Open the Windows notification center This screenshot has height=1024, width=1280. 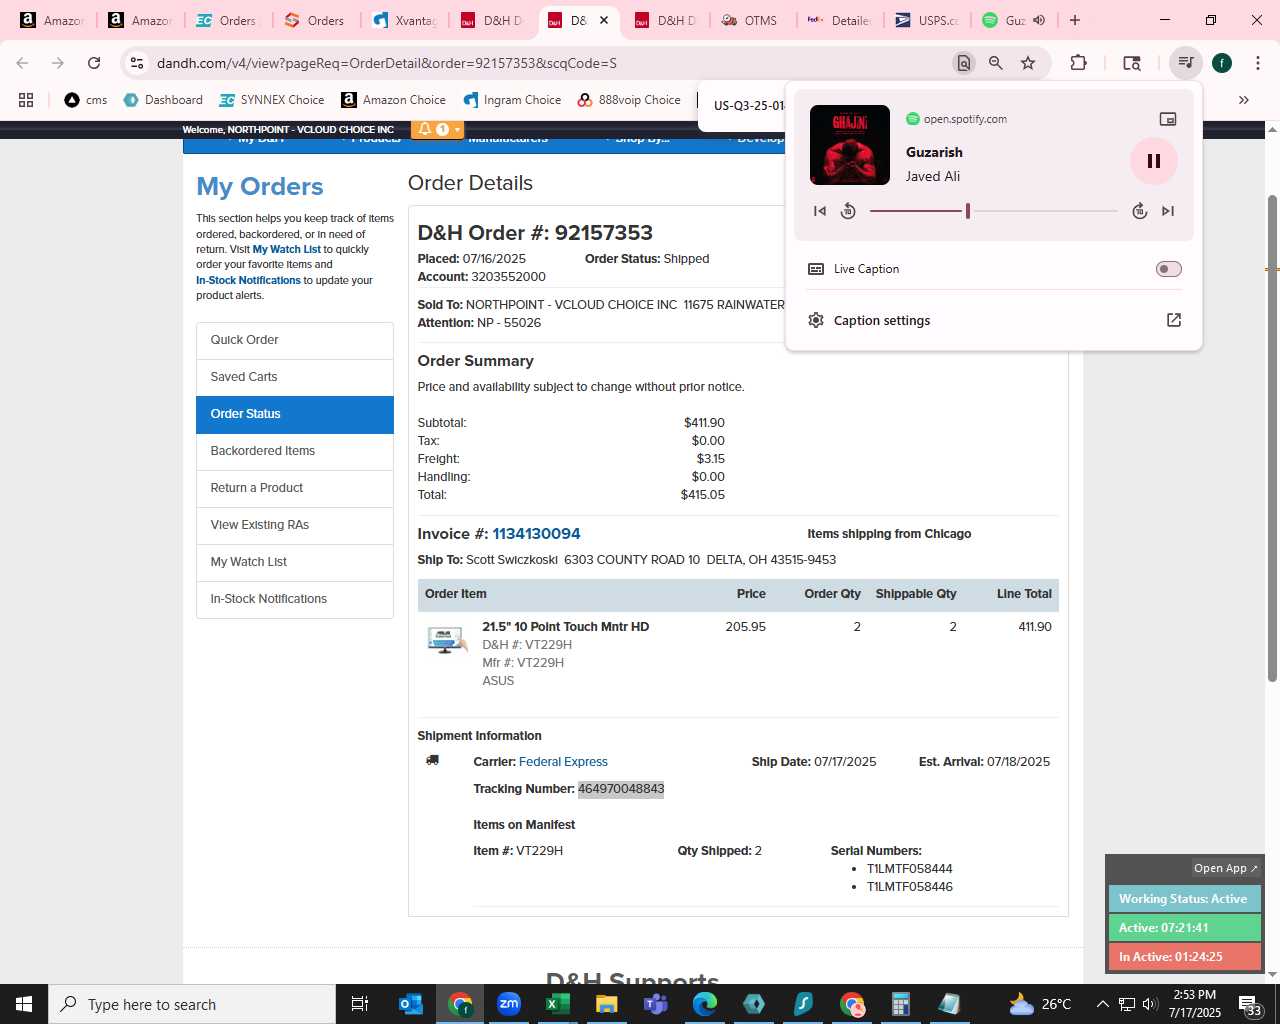coord(1250,1004)
